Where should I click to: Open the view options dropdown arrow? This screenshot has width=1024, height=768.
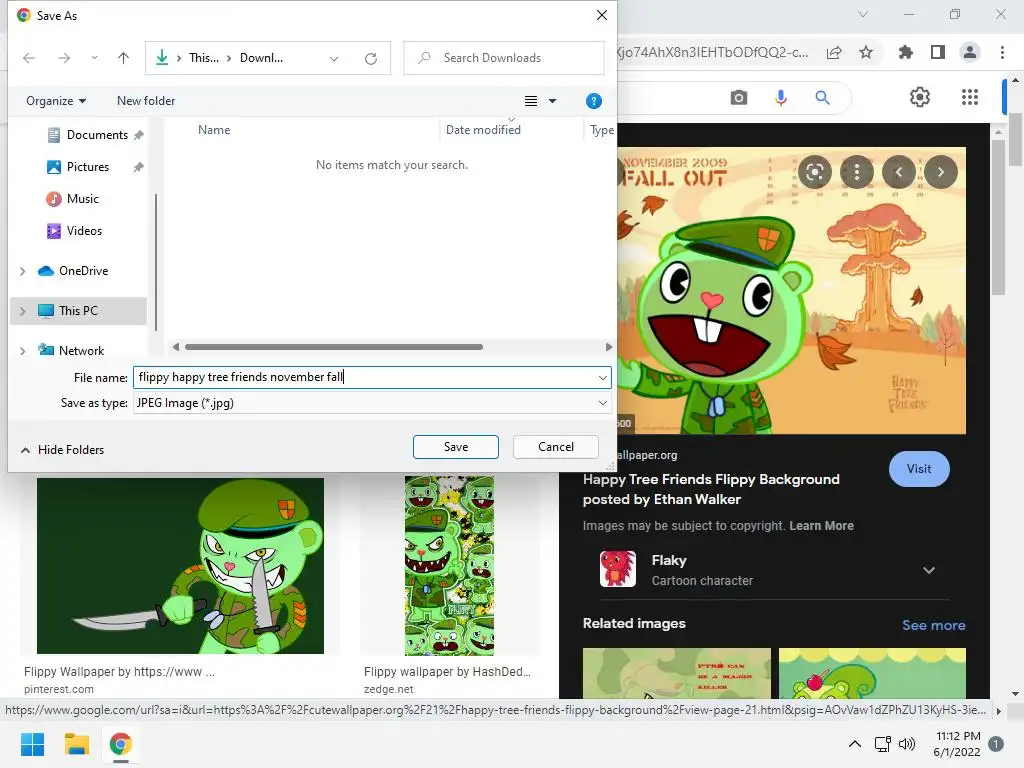[x=552, y=101]
